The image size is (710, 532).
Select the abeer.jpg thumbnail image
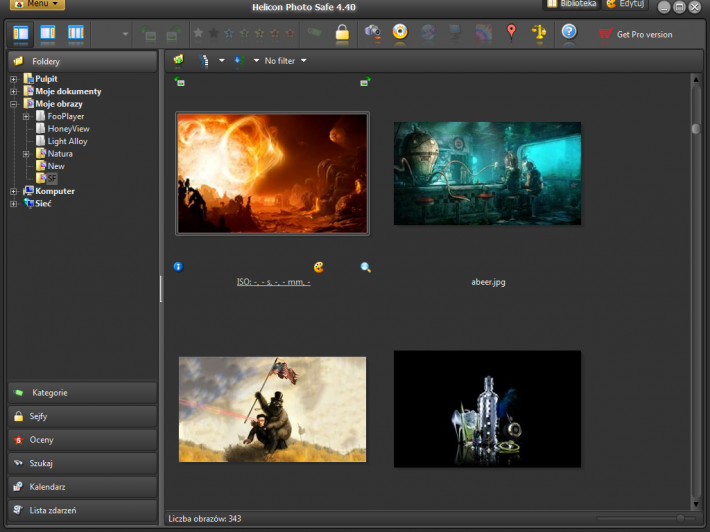(487, 173)
